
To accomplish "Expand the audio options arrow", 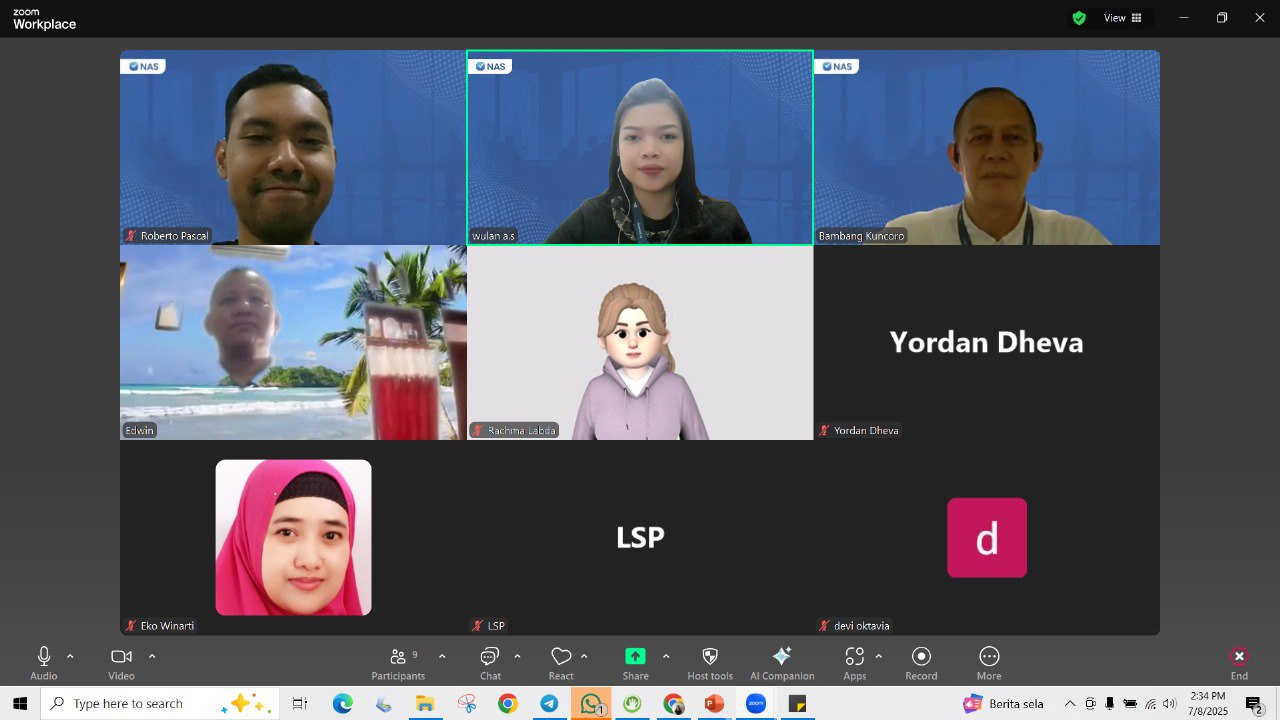I will [x=70, y=657].
